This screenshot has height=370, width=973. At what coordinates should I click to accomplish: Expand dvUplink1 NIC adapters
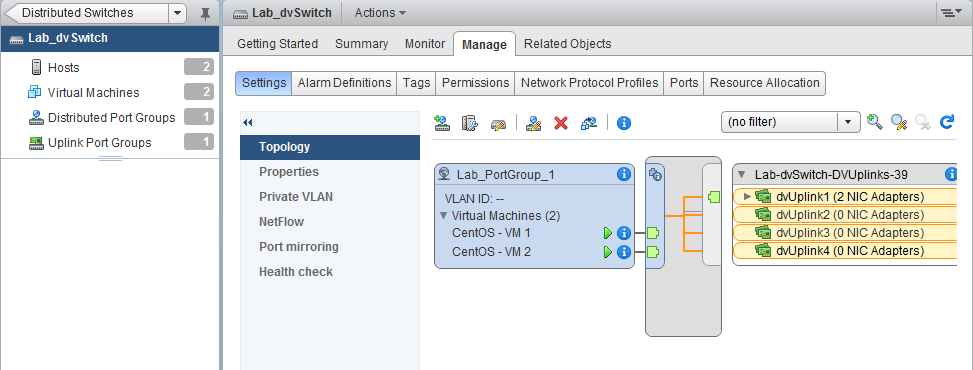tap(747, 197)
